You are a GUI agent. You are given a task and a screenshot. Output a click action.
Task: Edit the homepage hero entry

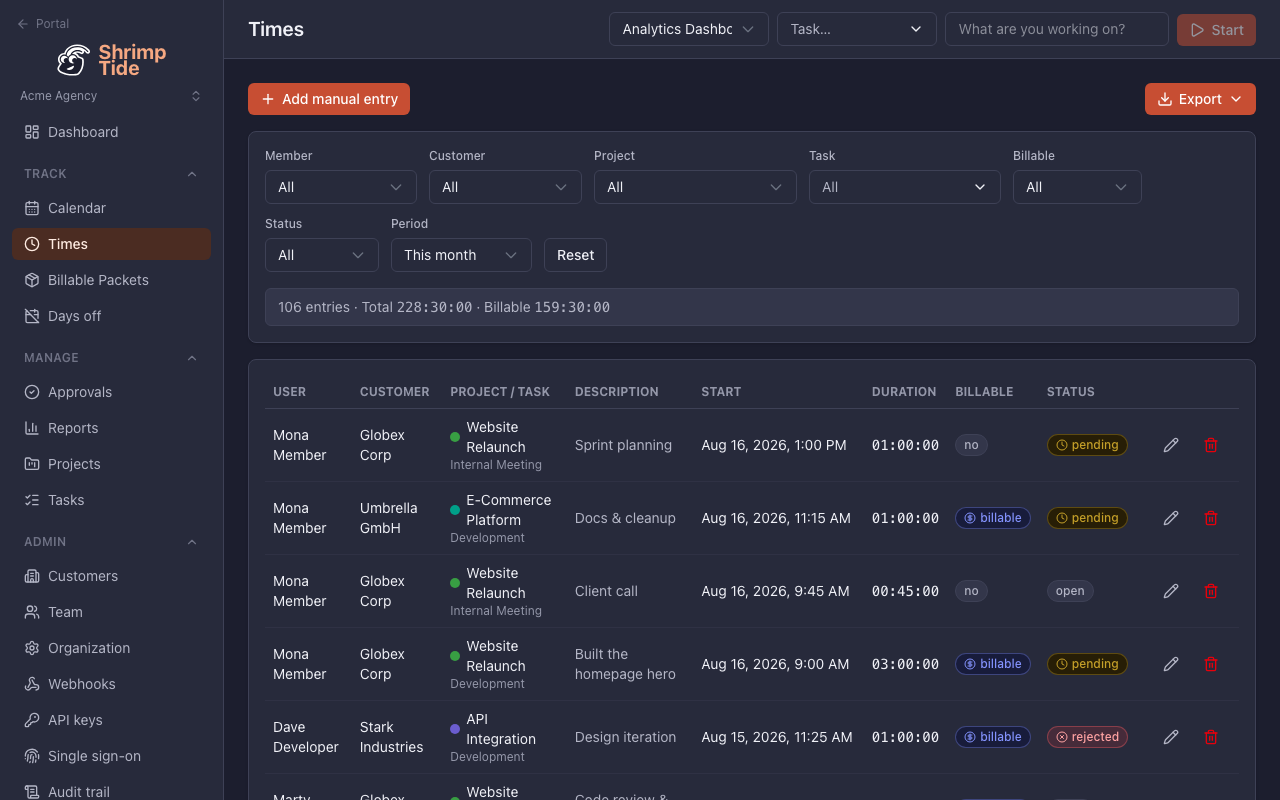tap(1171, 664)
